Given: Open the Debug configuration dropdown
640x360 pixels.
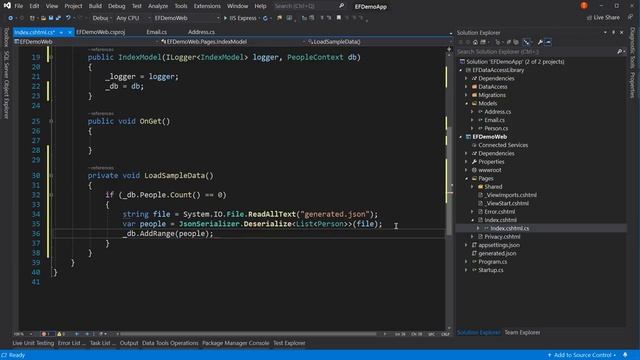Looking at the screenshot, I should coord(101,18).
